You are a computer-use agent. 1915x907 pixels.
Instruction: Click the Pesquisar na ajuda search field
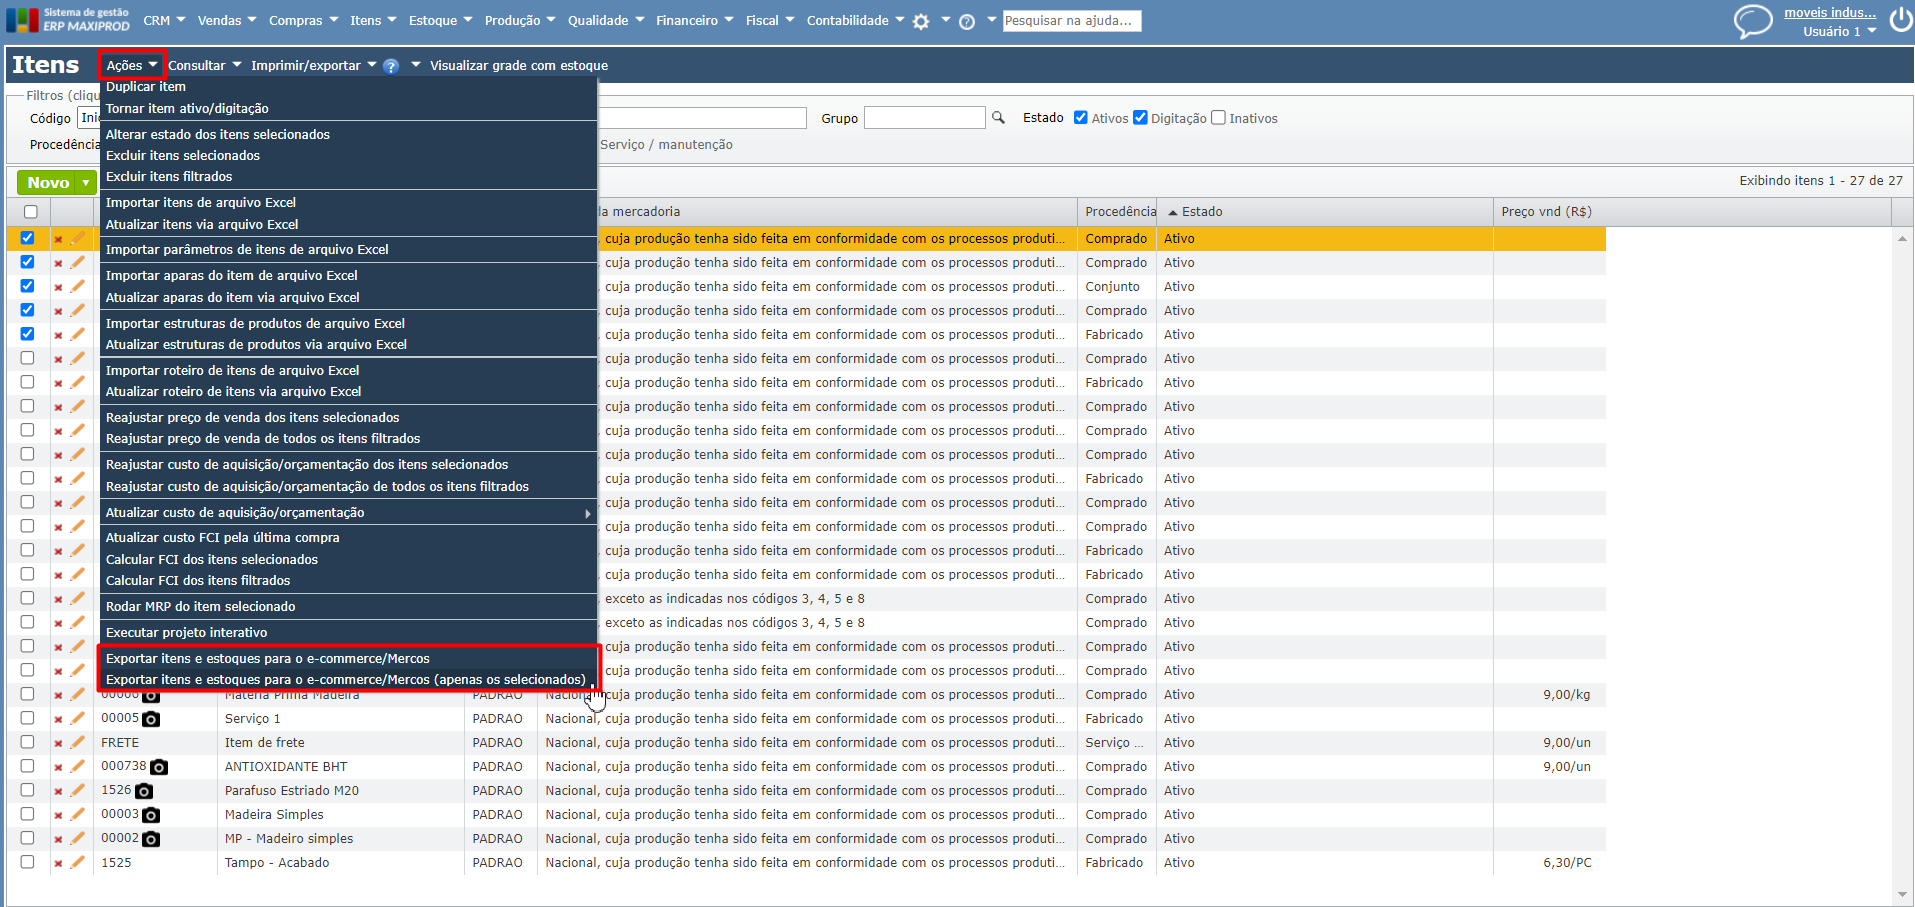click(x=1070, y=21)
